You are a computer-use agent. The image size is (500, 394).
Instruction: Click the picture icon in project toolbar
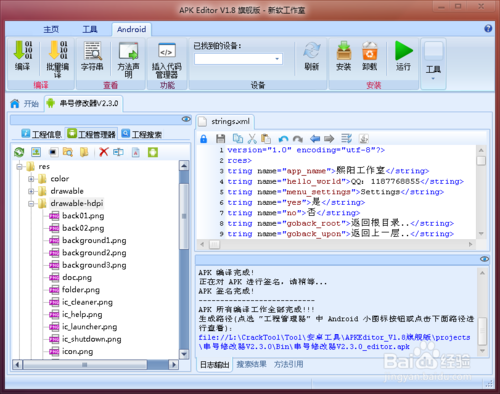tap(36, 152)
